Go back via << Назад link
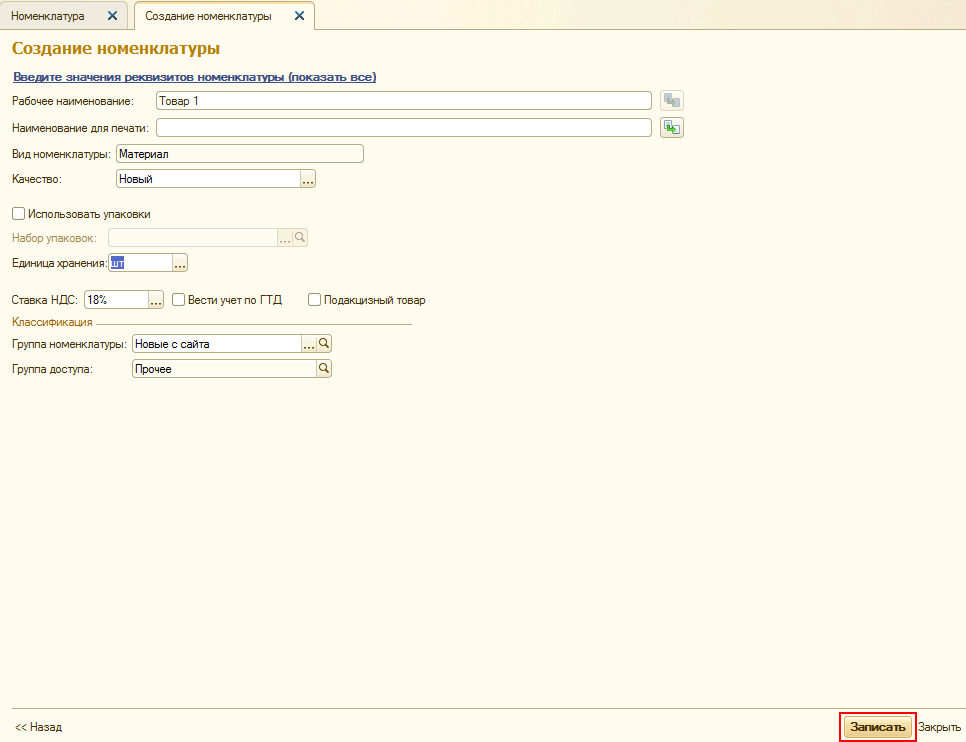The width and height of the screenshot is (966, 742). click(38, 727)
